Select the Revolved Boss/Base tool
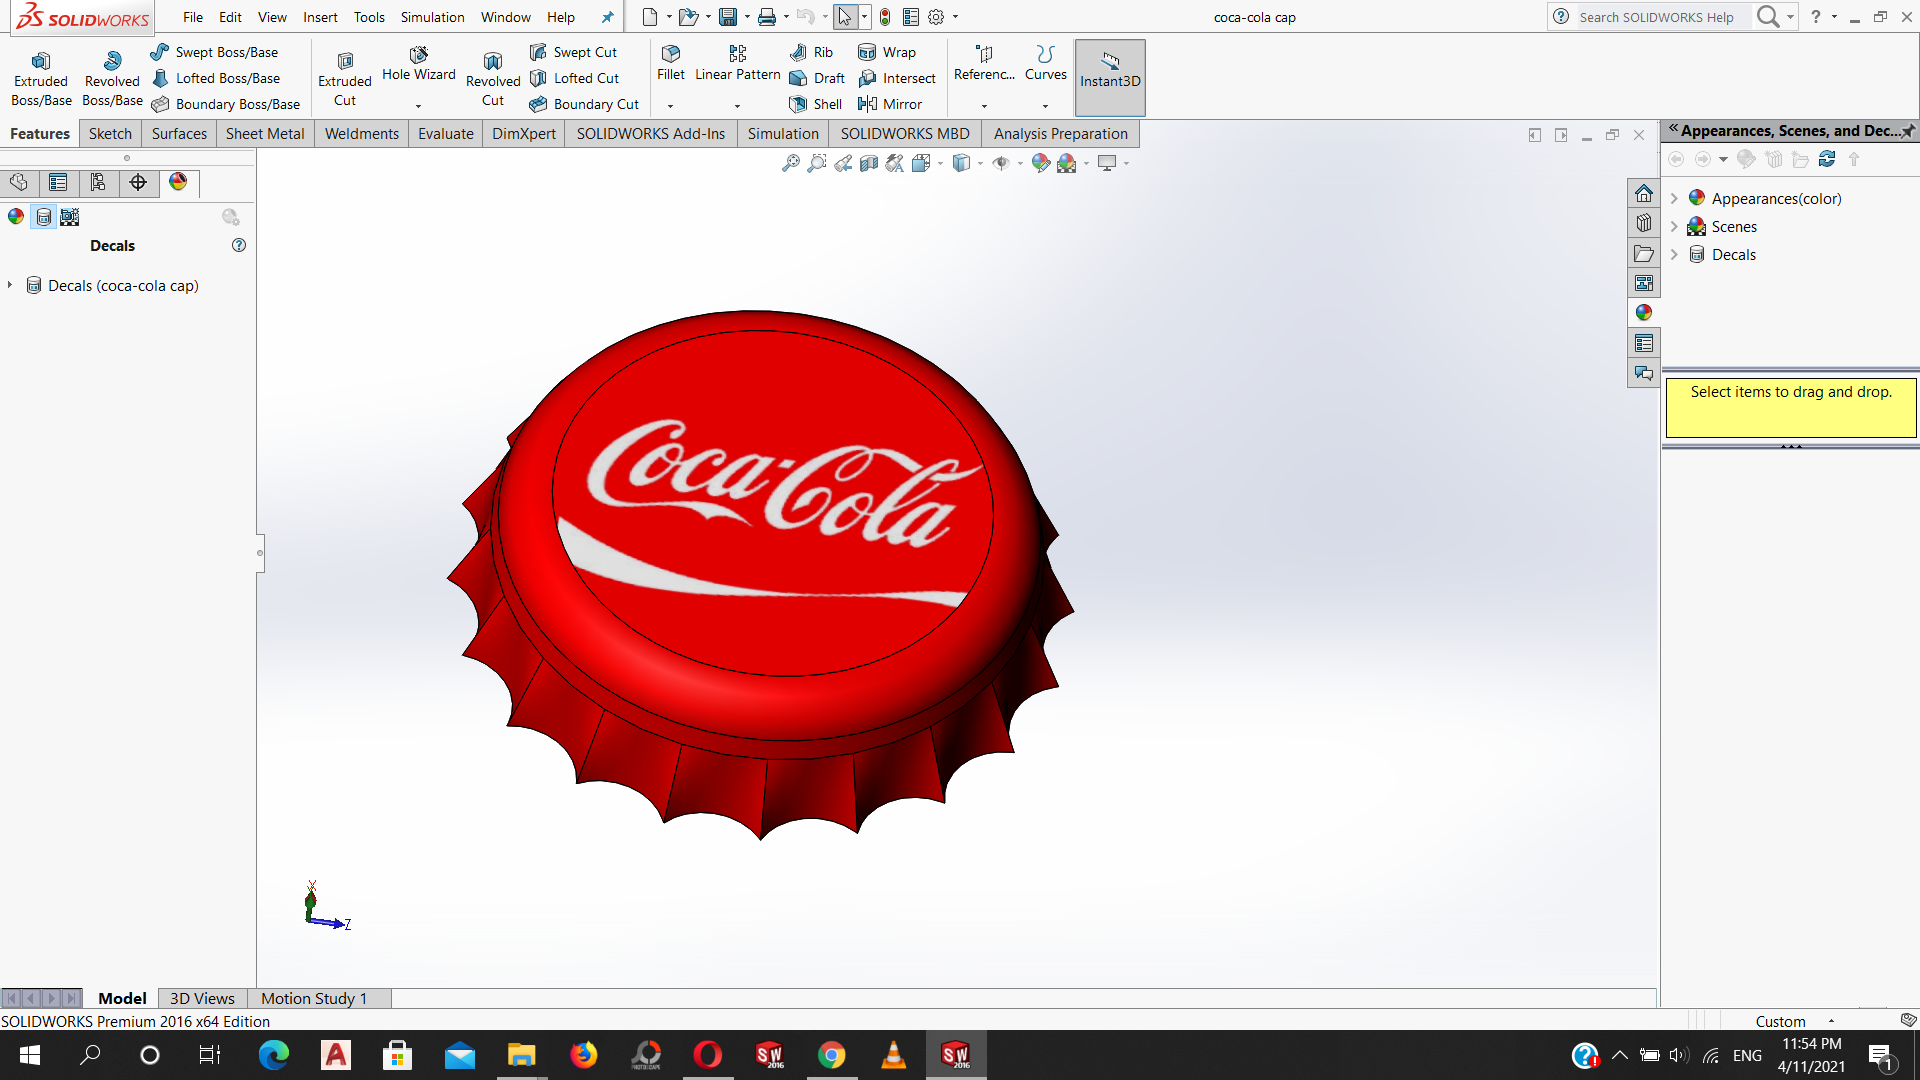The height and width of the screenshot is (1080, 1920). 112,78
